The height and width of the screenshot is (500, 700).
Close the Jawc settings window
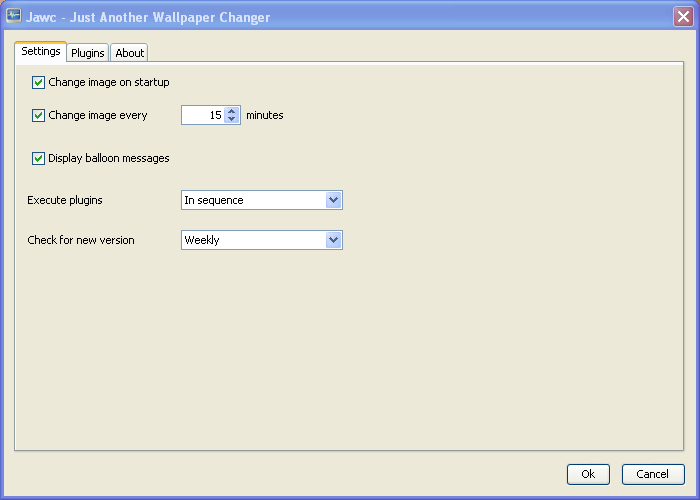(683, 17)
